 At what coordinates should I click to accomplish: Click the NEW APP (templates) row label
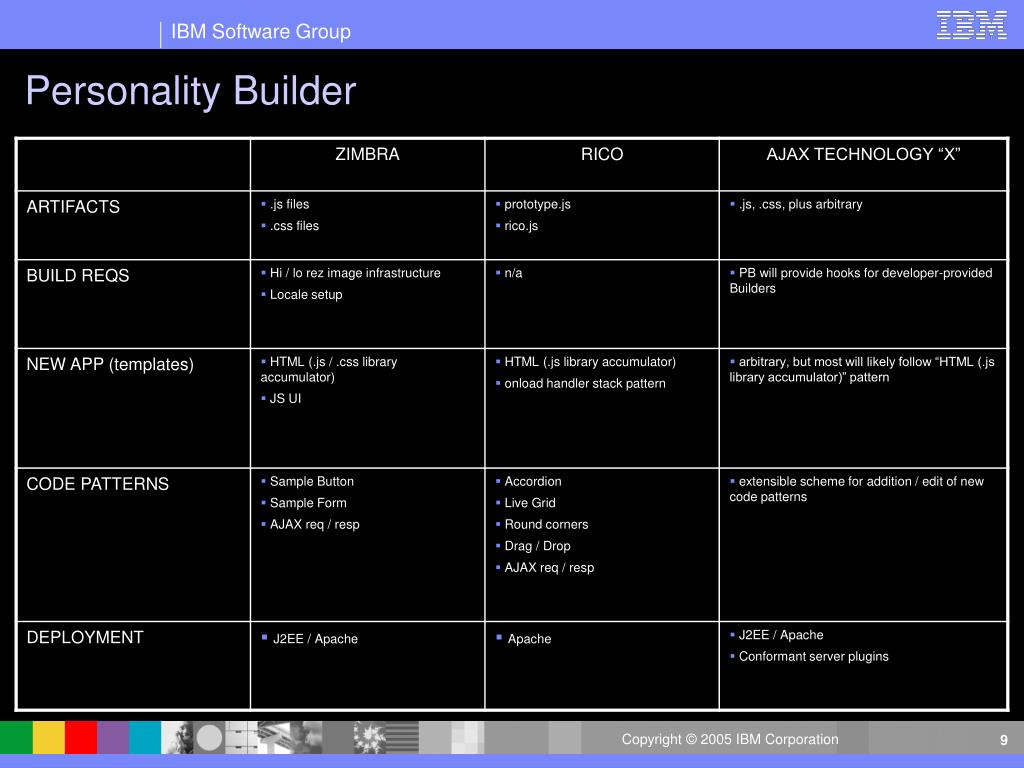110,364
